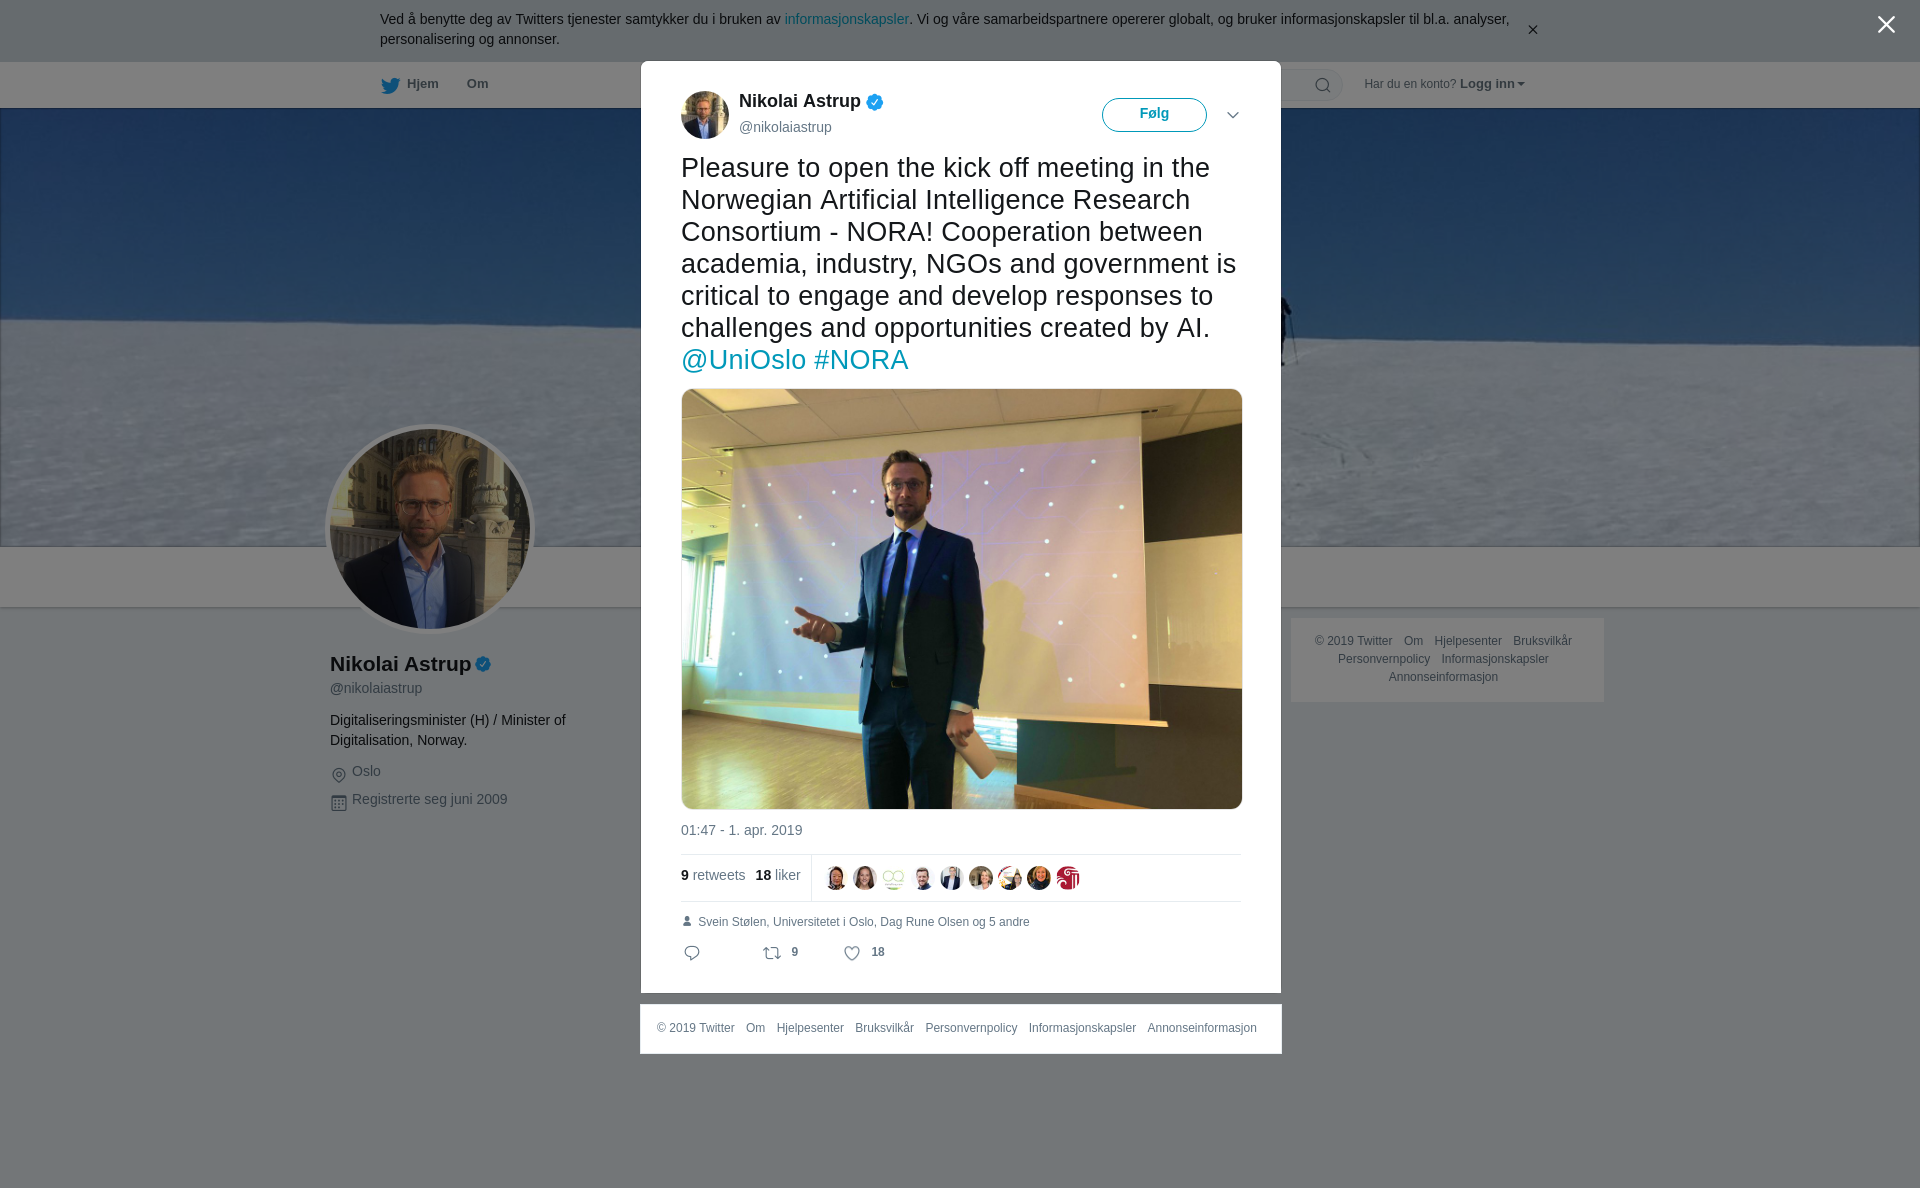Close the tweet overlay with the X
Viewport: 1920px width, 1188px height.
pos(1886,25)
